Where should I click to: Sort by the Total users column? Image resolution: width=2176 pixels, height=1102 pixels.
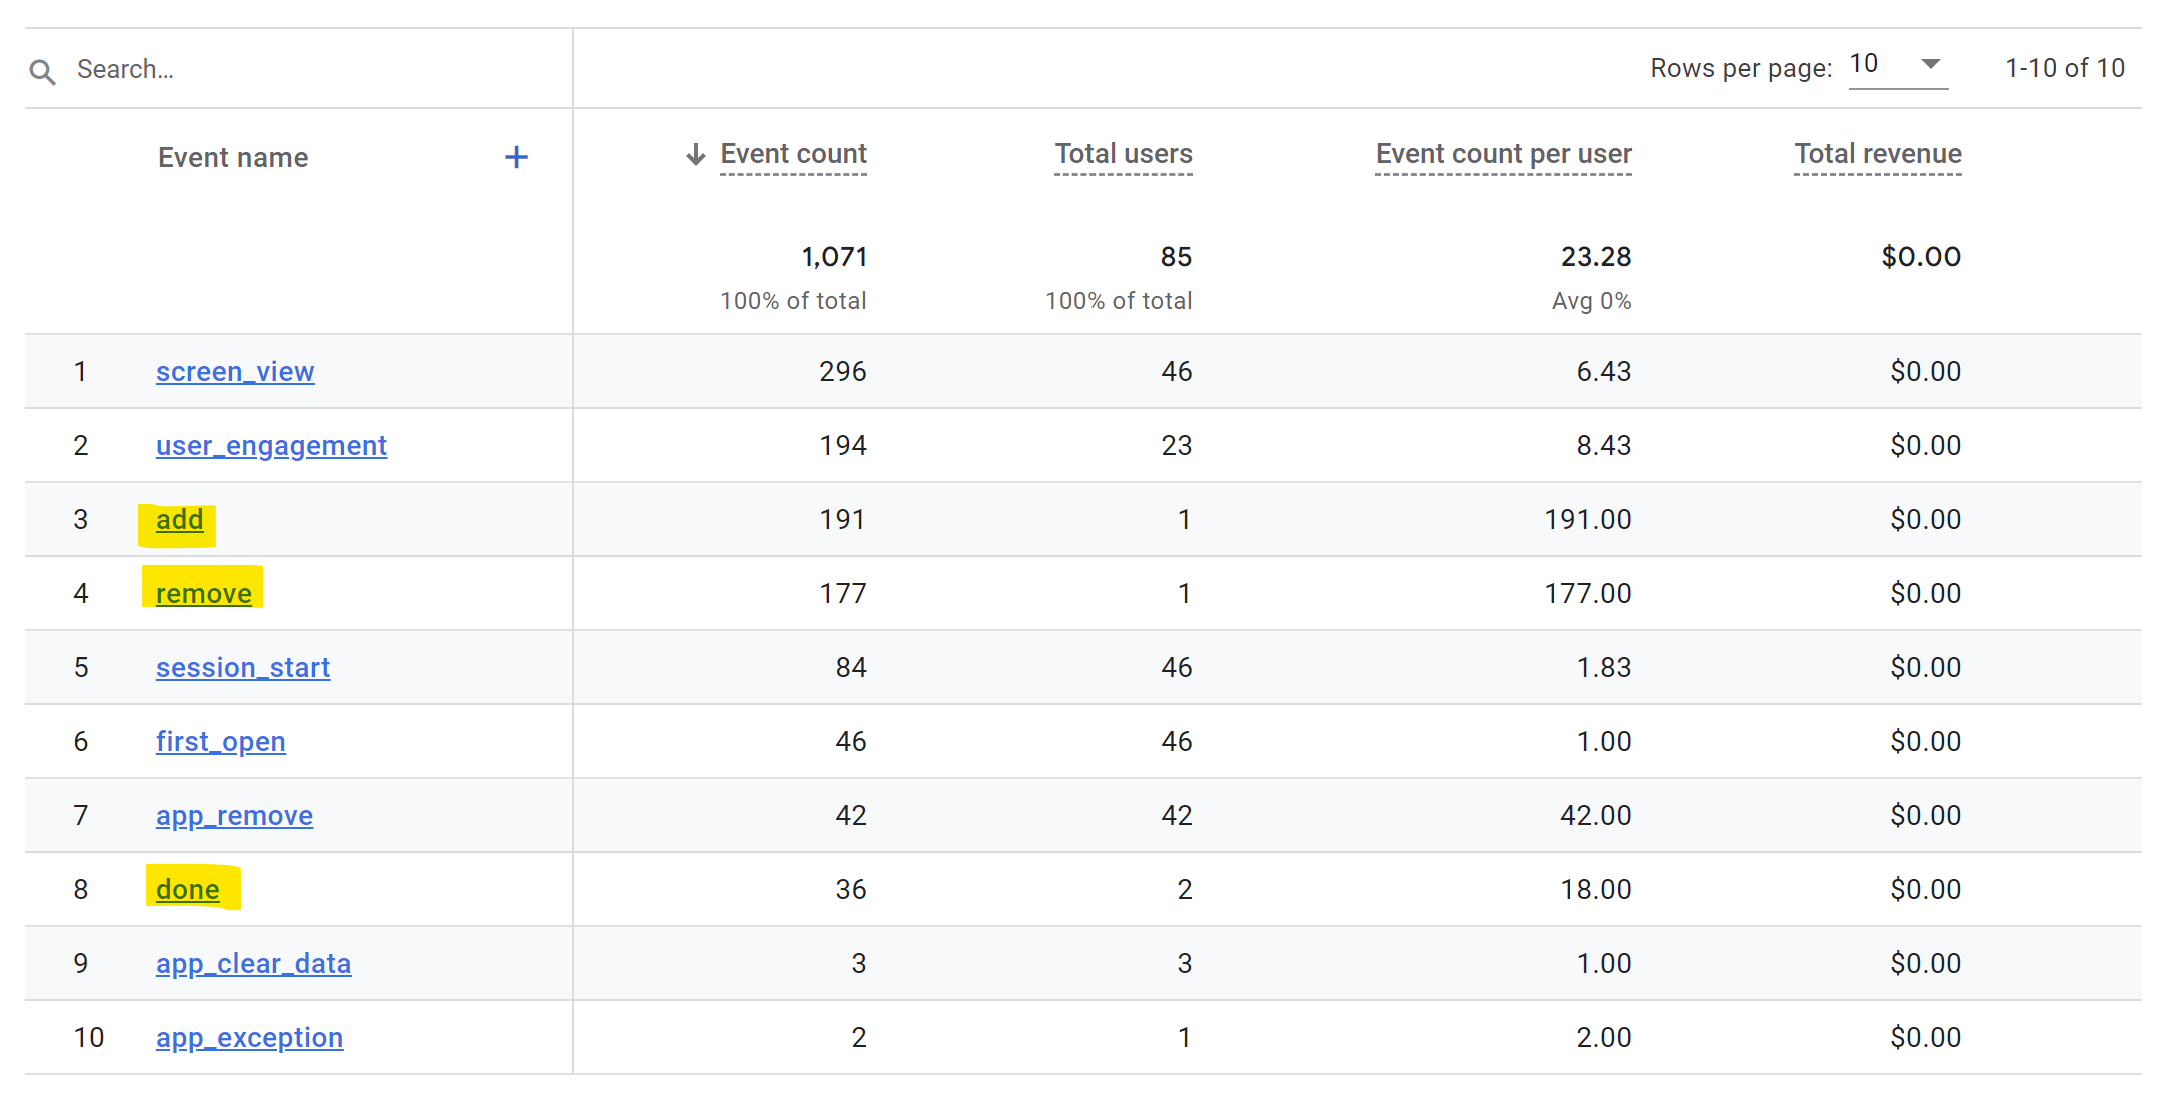(x=1123, y=154)
